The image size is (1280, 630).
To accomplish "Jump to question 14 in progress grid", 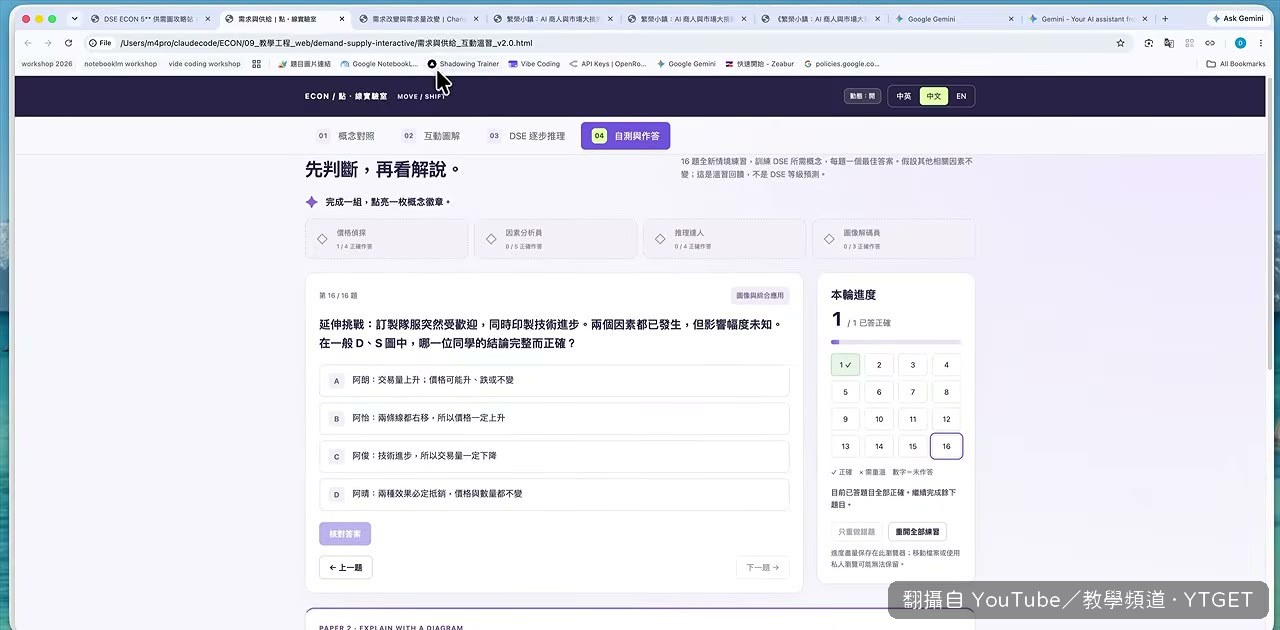I will tap(879, 446).
